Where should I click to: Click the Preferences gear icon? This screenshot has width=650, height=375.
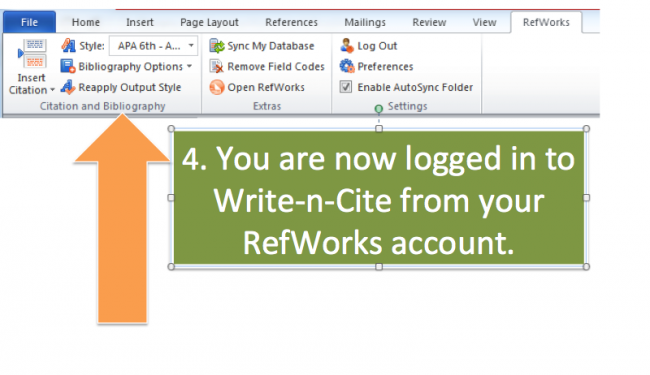click(x=347, y=66)
